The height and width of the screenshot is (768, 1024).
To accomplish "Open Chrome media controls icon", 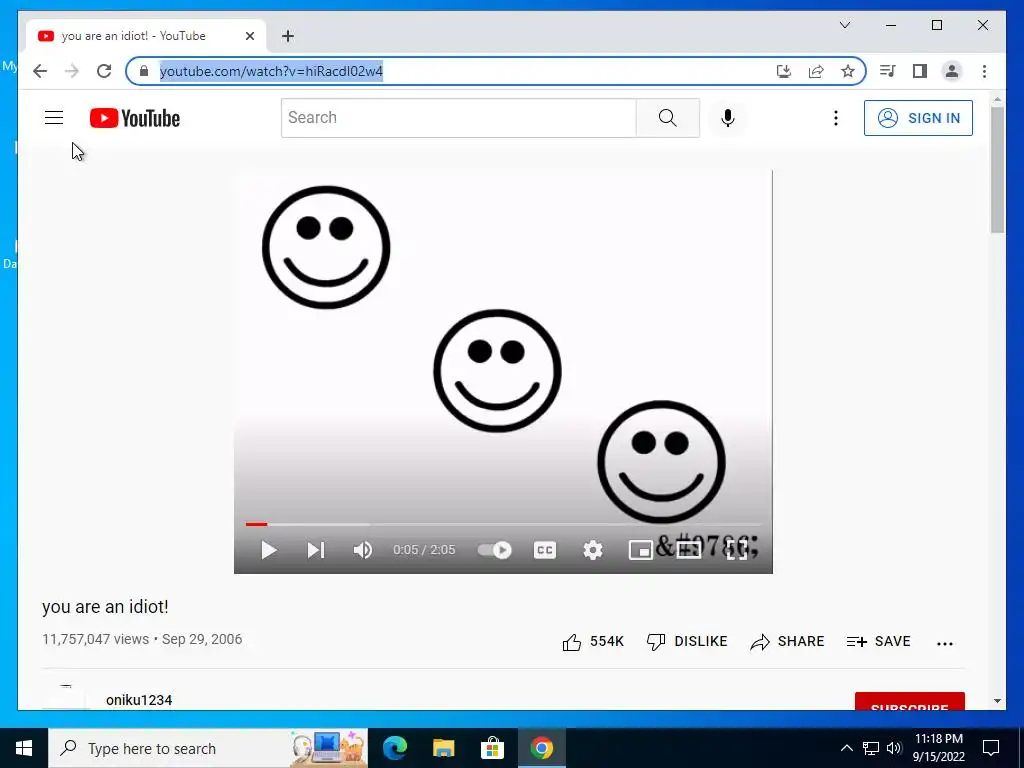I will pyautogui.click(x=887, y=71).
